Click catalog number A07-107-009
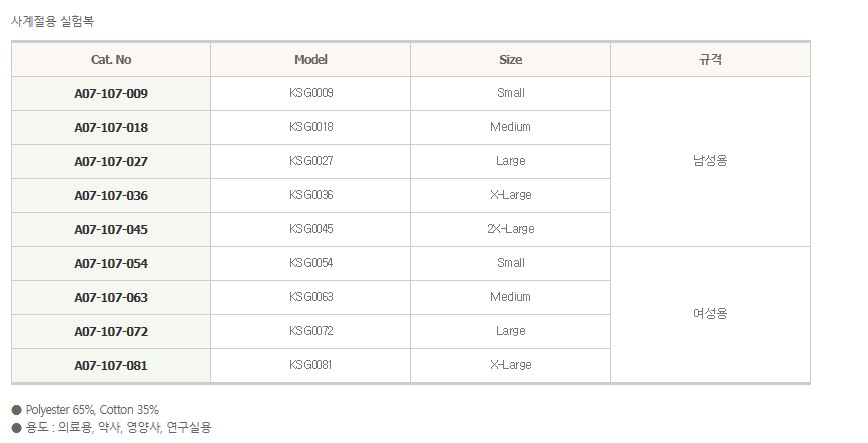 [111, 94]
